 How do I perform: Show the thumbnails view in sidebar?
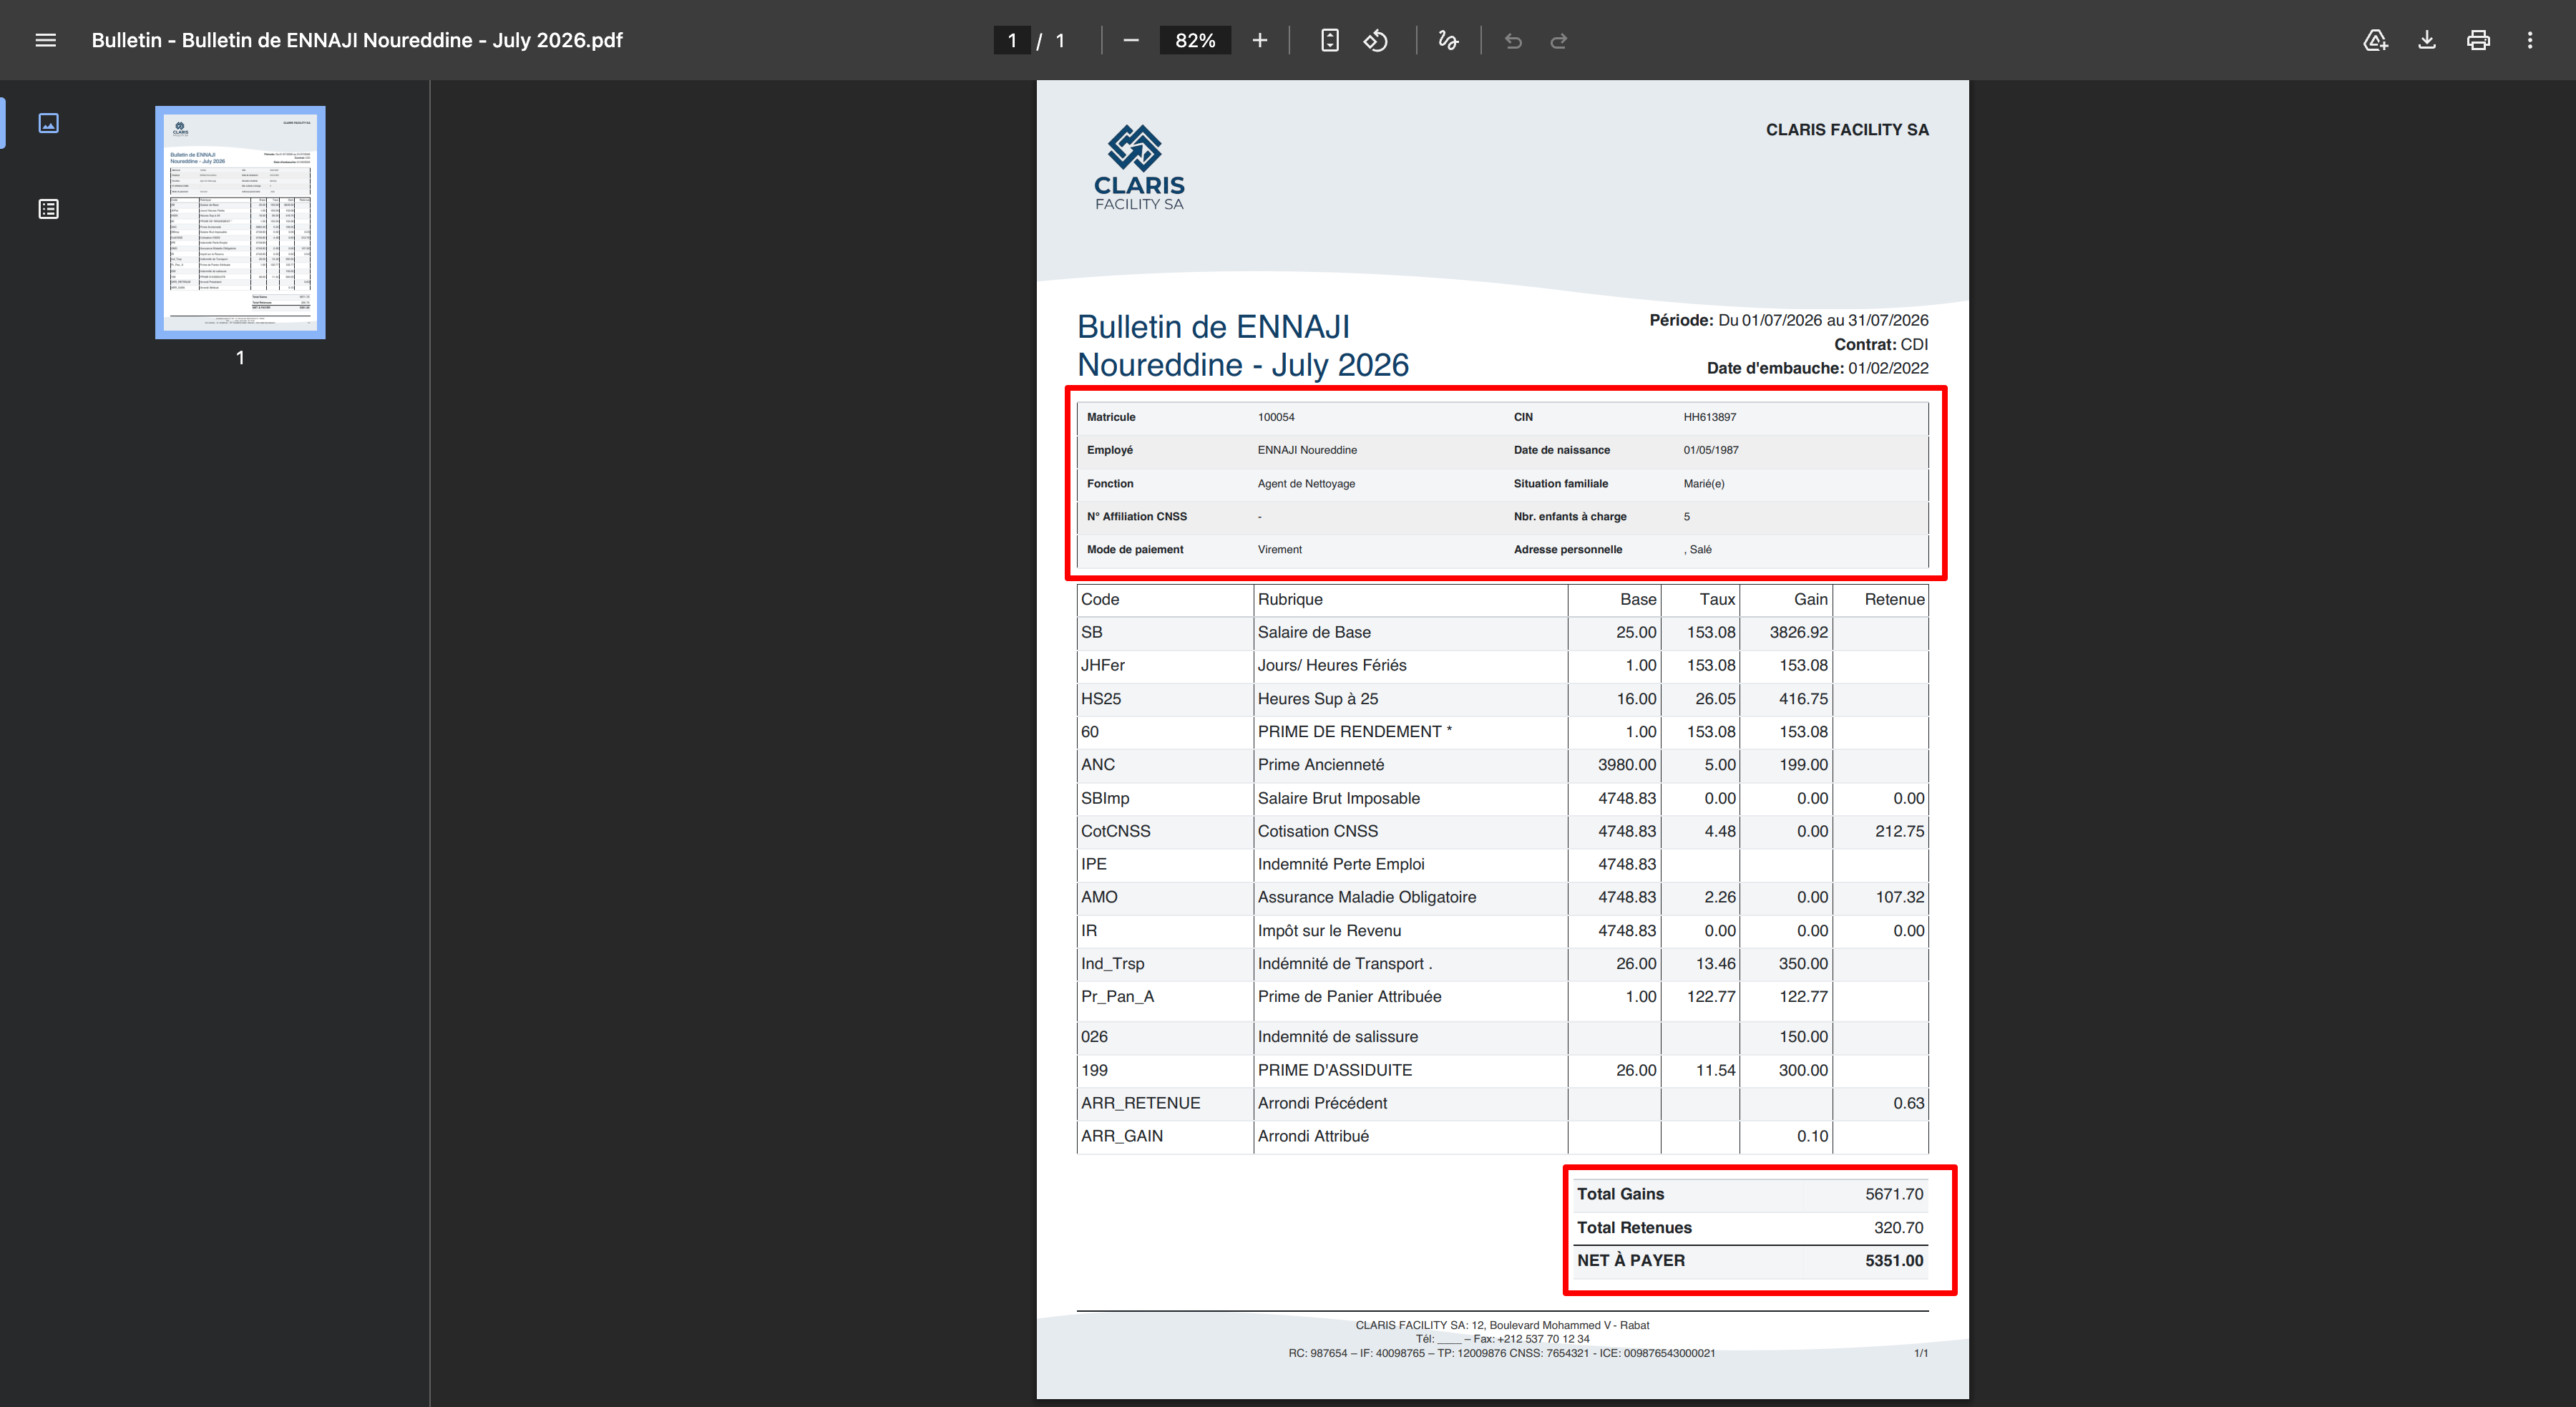coord(48,123)
